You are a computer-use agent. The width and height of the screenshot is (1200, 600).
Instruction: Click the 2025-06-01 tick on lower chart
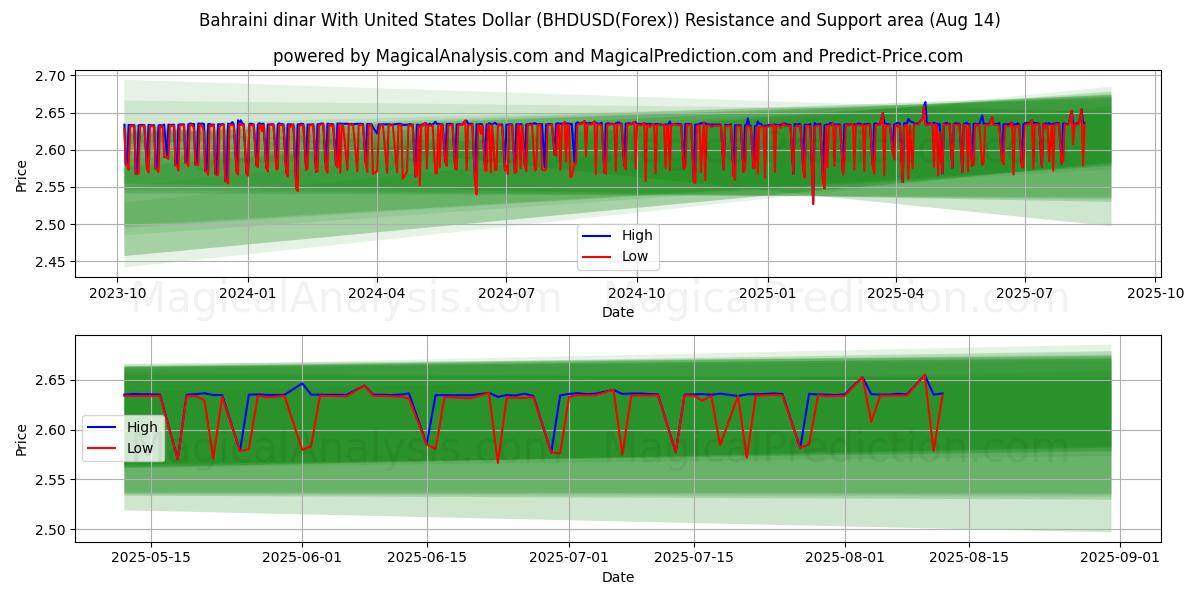[x=302, y=558]
